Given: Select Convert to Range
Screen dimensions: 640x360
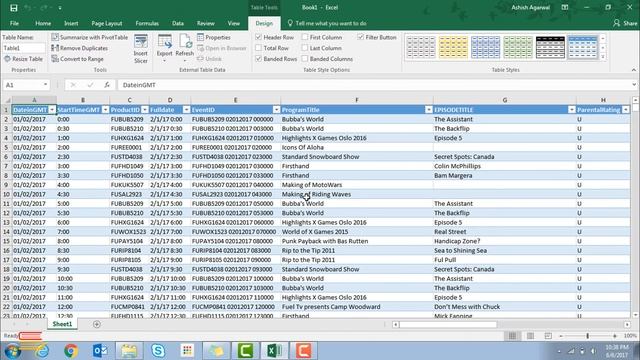Looking at the screenshot, I should (78, 59).
